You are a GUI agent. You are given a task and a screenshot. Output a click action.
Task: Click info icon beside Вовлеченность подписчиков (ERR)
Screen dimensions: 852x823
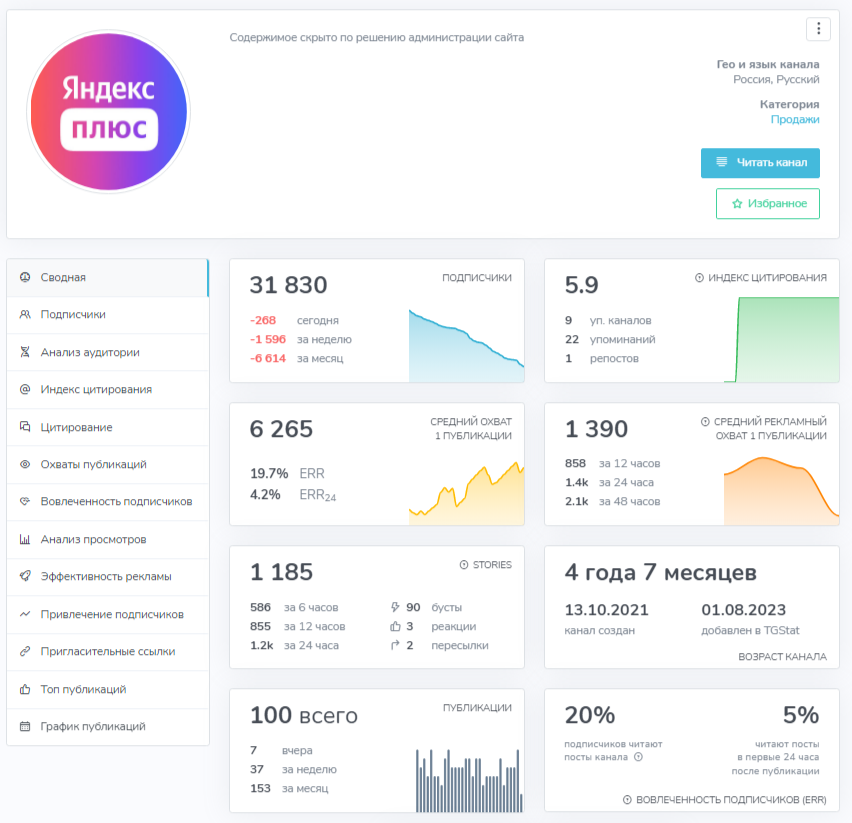627,800
